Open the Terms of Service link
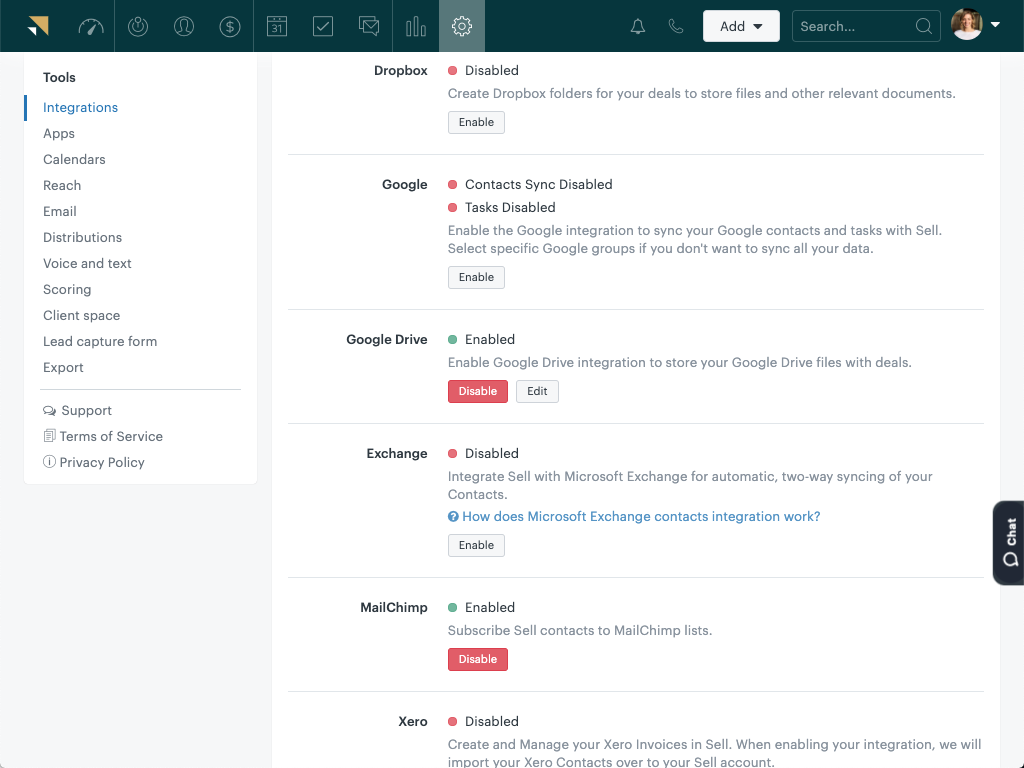This screenshot has height=768, width=1024. (x=111, y=436)
